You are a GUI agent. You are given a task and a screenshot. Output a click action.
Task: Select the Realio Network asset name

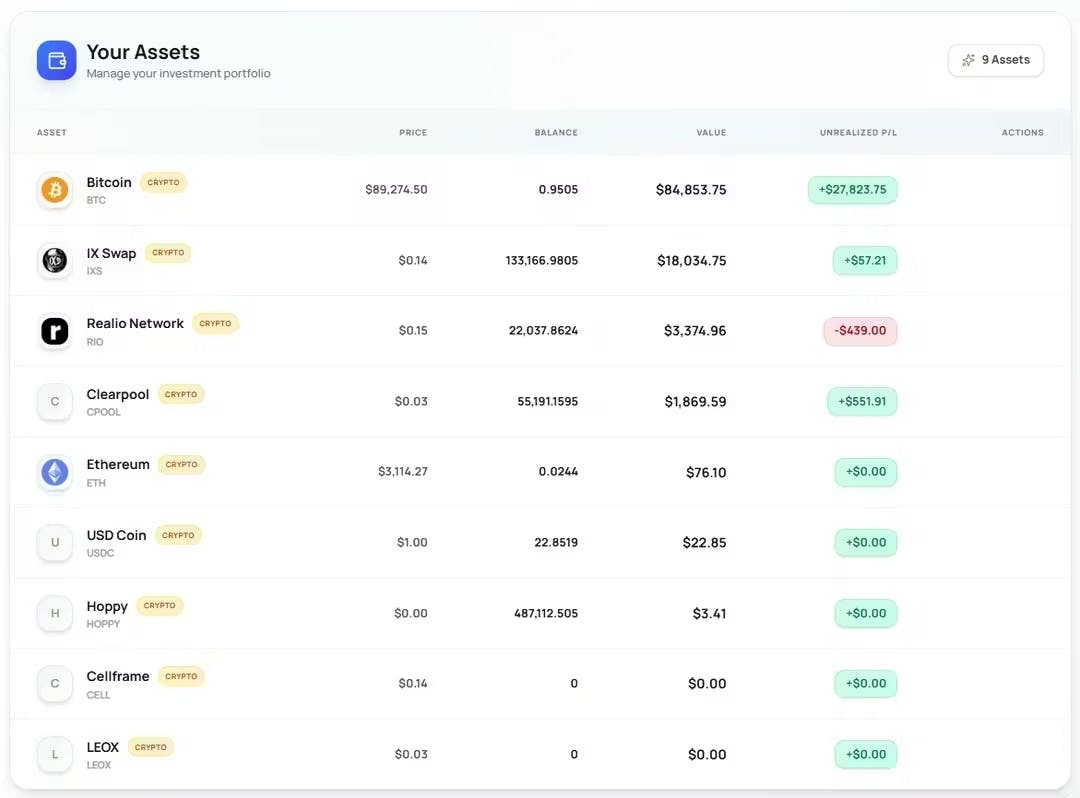point(135,324)
